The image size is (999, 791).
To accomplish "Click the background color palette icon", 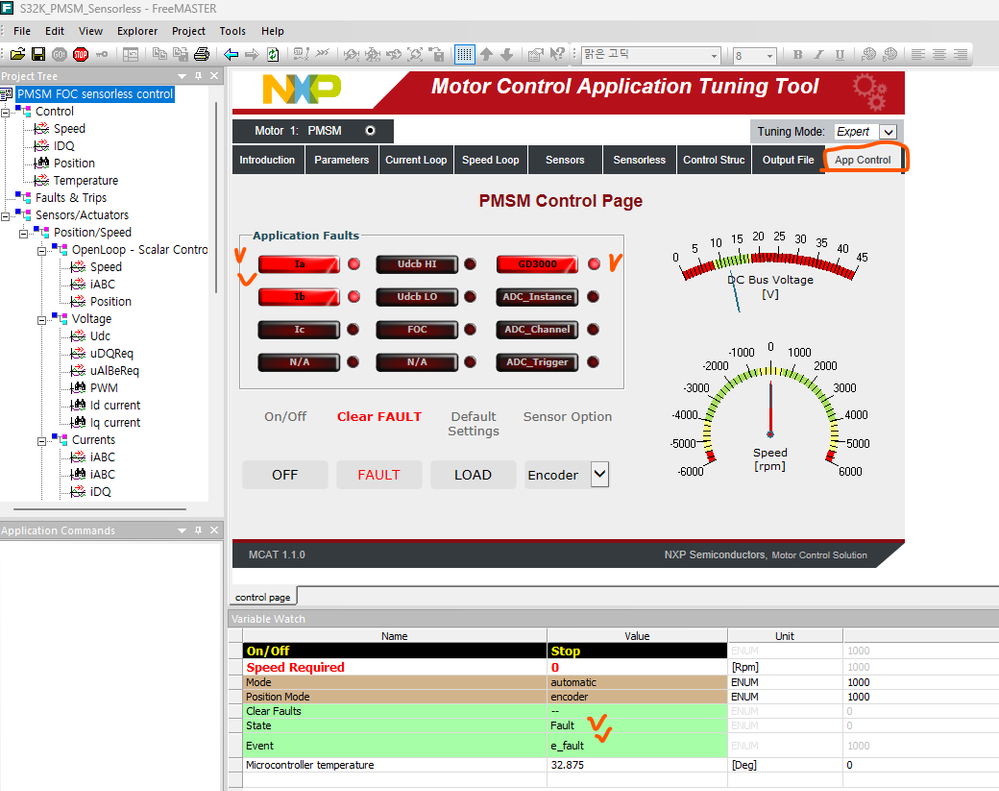I will pos(890,55).
